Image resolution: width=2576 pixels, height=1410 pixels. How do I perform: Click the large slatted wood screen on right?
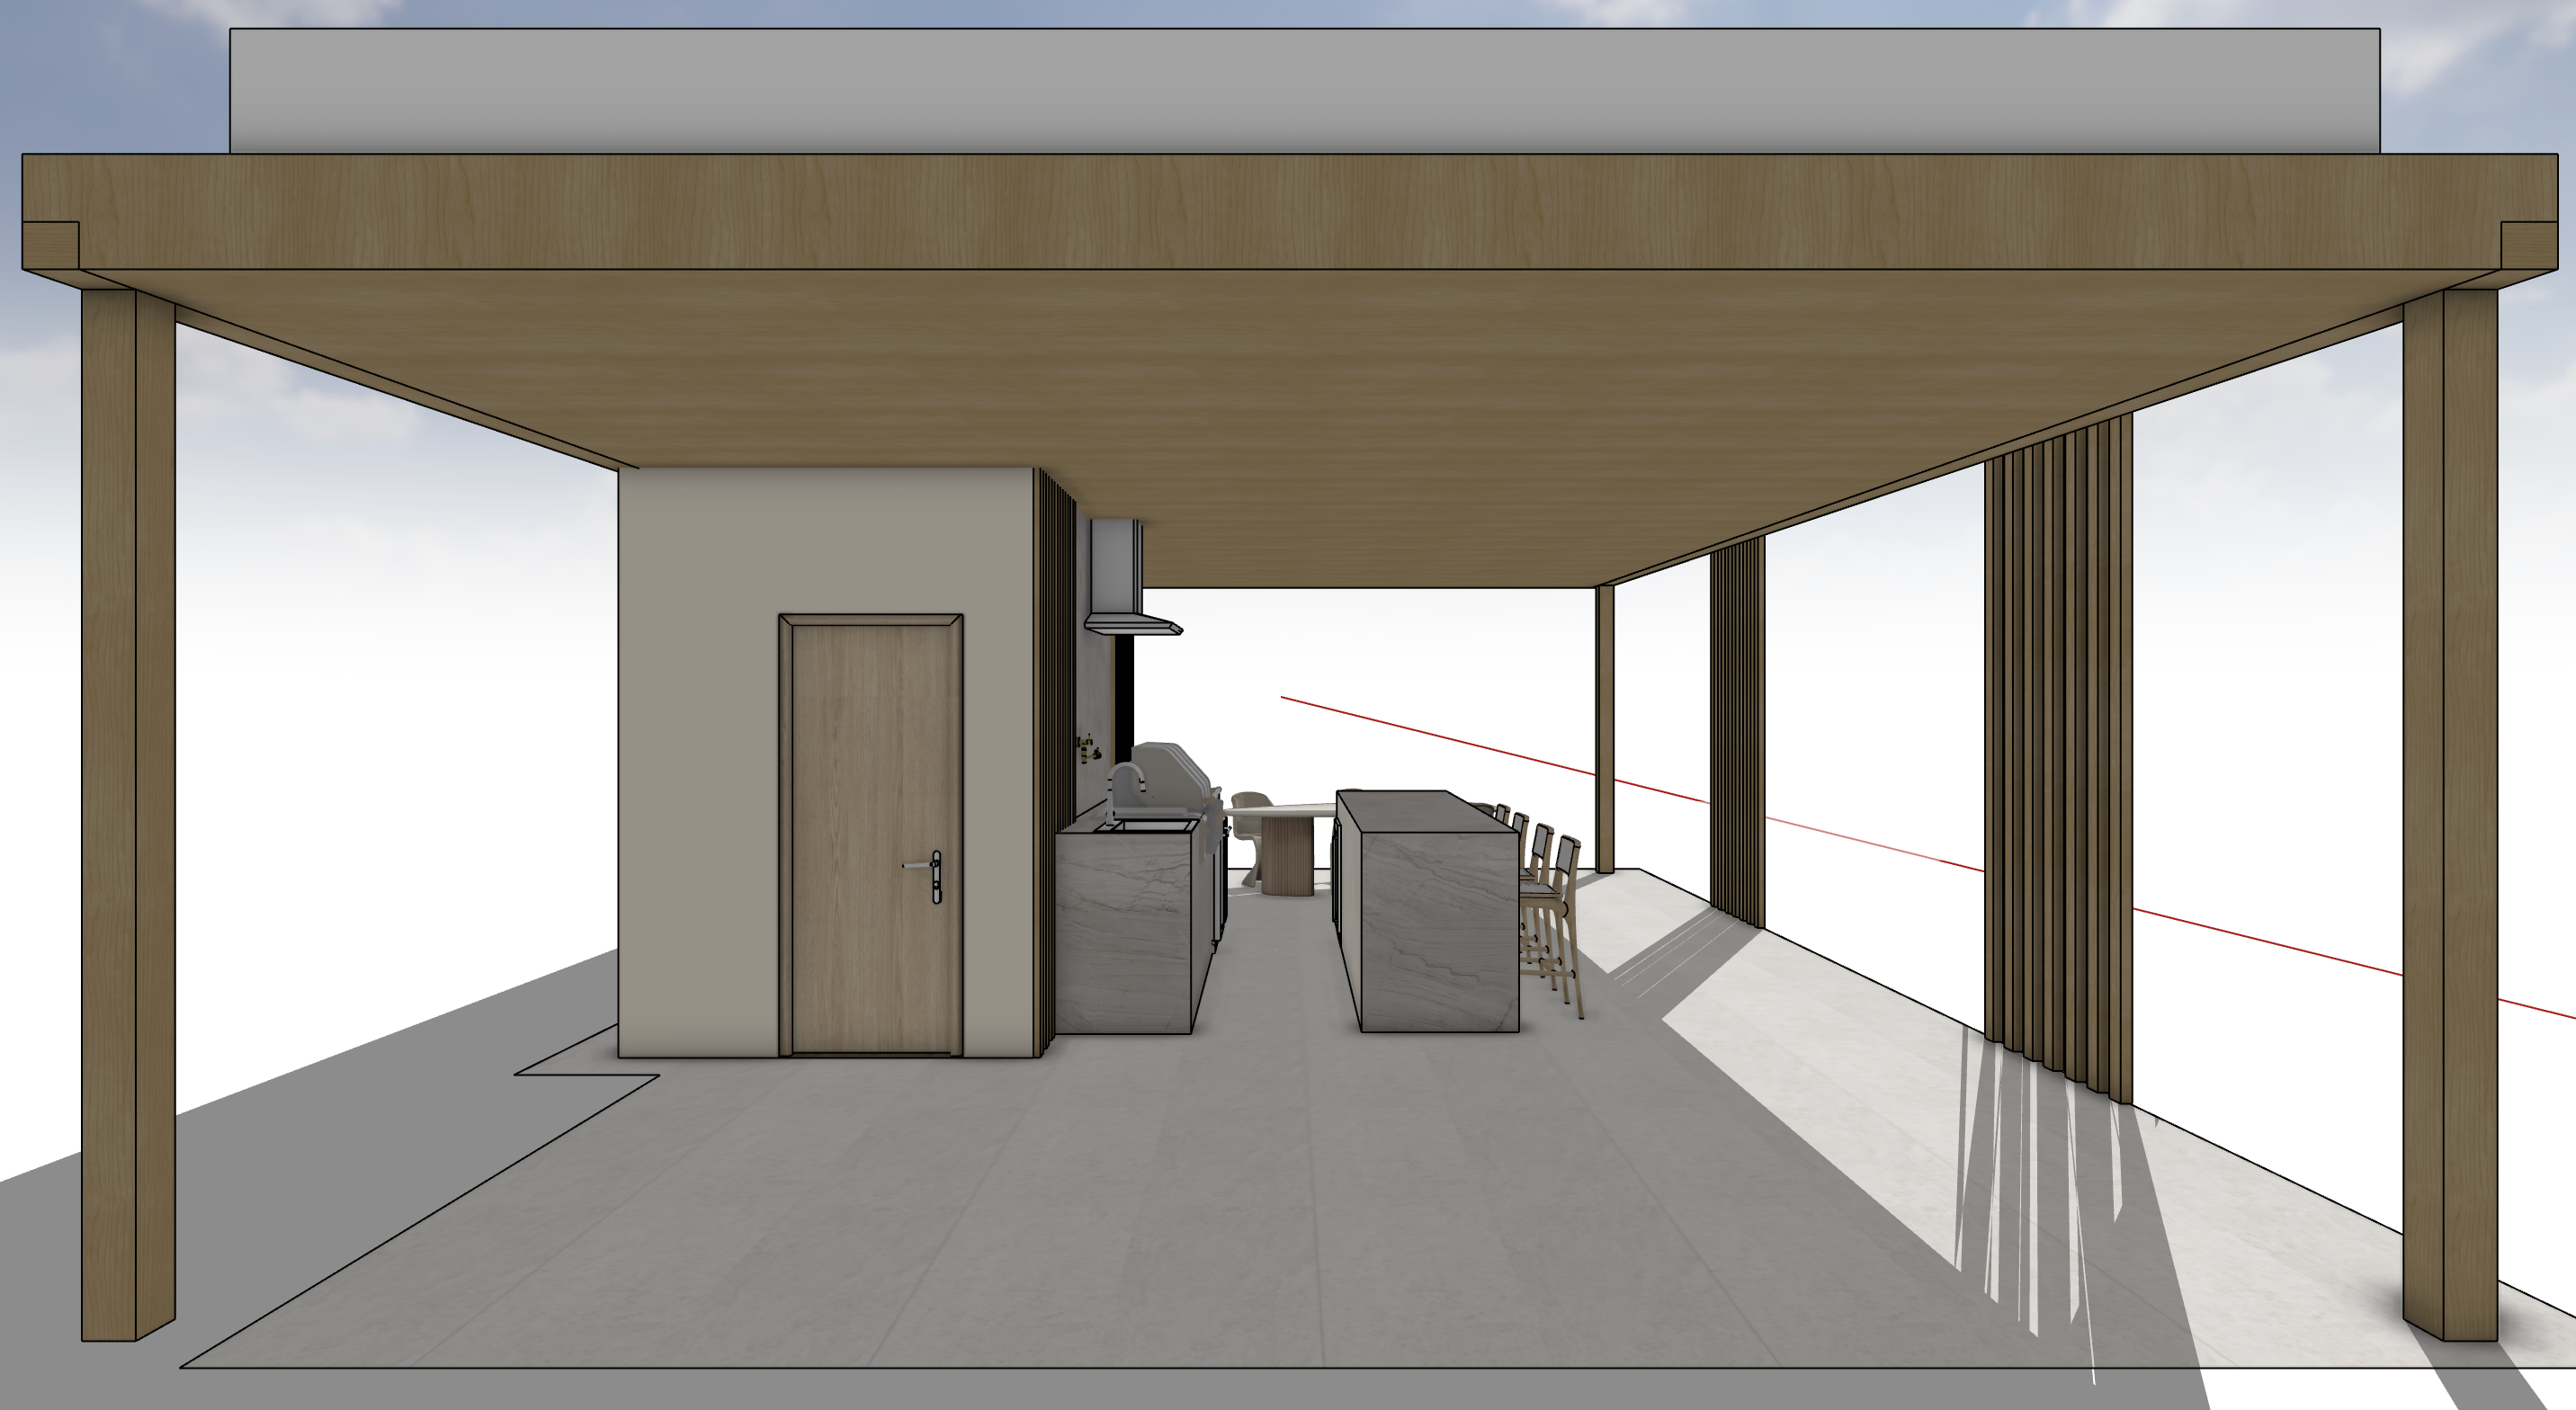(2058, 760)
